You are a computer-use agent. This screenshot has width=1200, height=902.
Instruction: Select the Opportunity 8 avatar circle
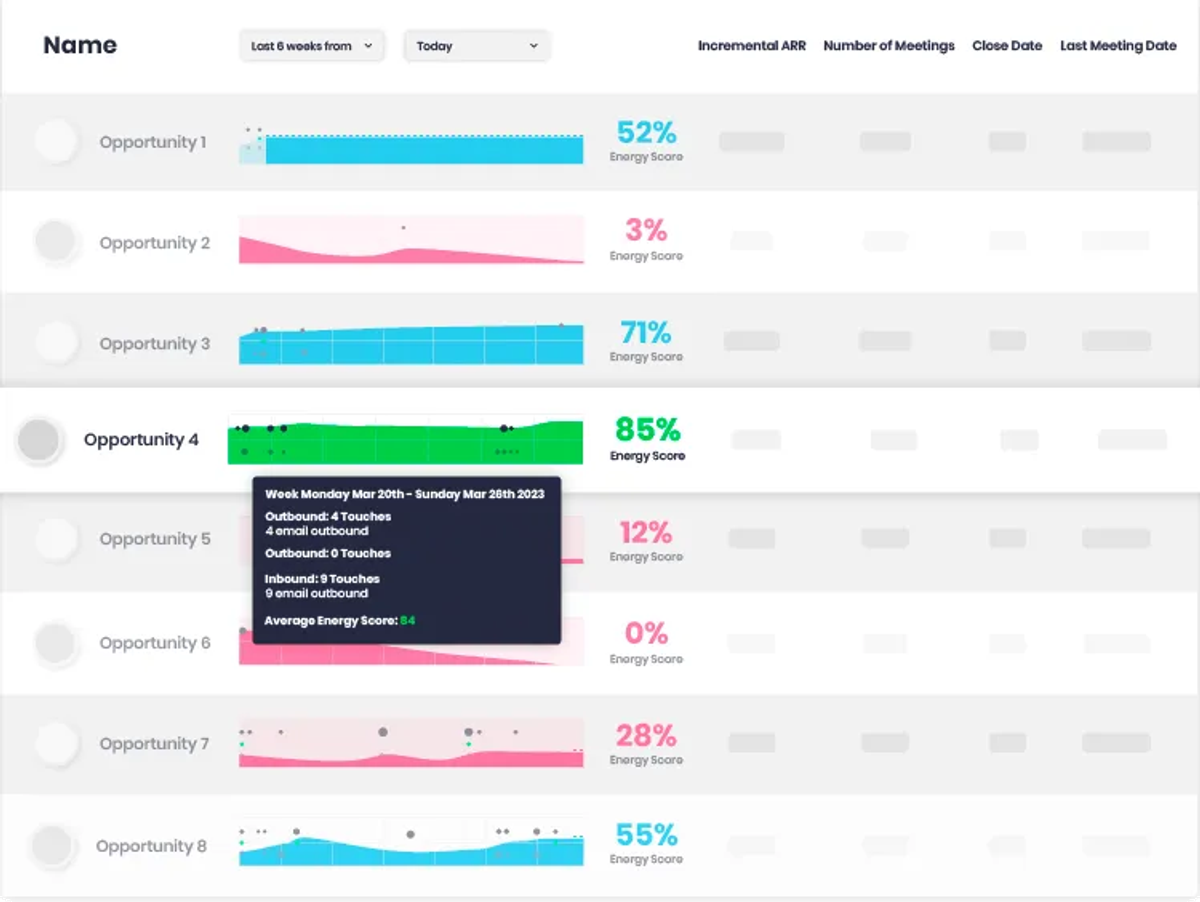52,846
